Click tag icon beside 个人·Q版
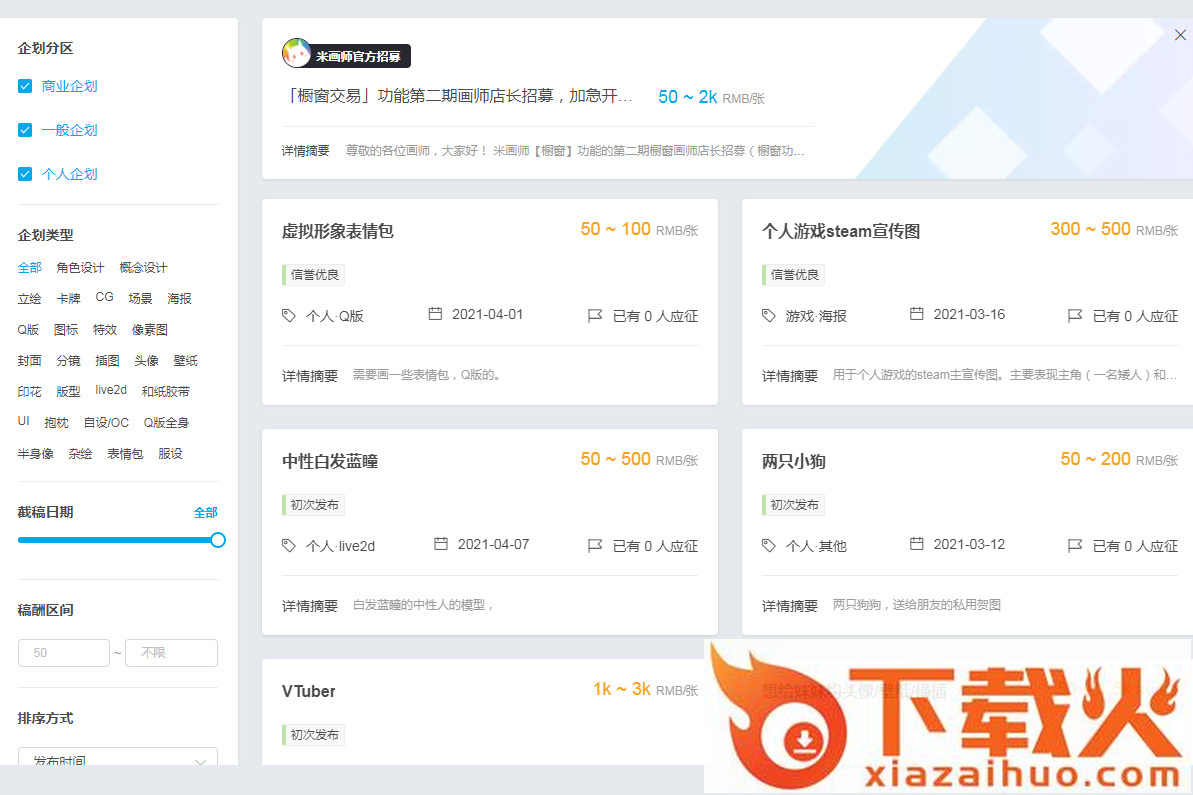Screen dimensions: 1193x795 click(288, 315)
